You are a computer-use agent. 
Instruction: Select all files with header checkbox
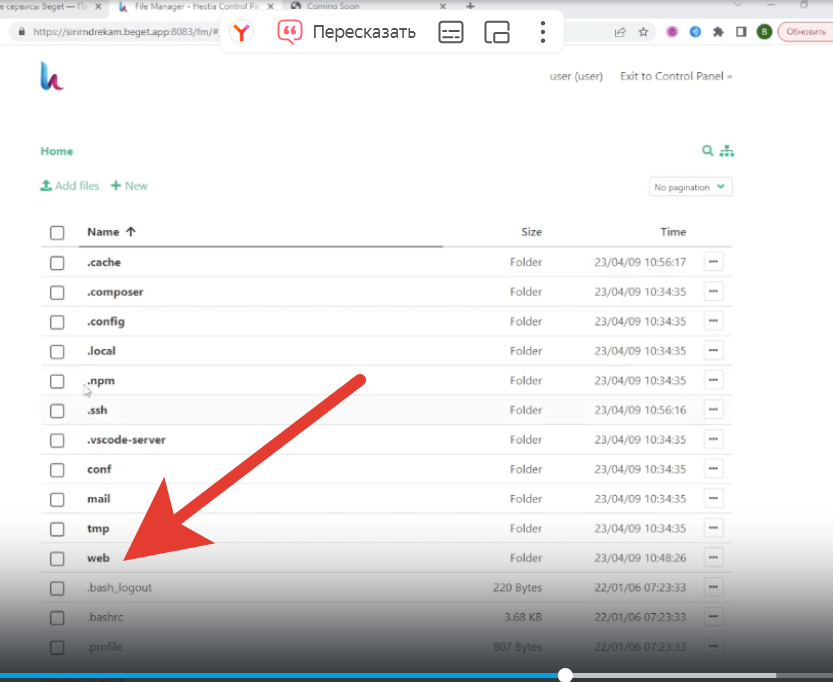click(57, 233)
